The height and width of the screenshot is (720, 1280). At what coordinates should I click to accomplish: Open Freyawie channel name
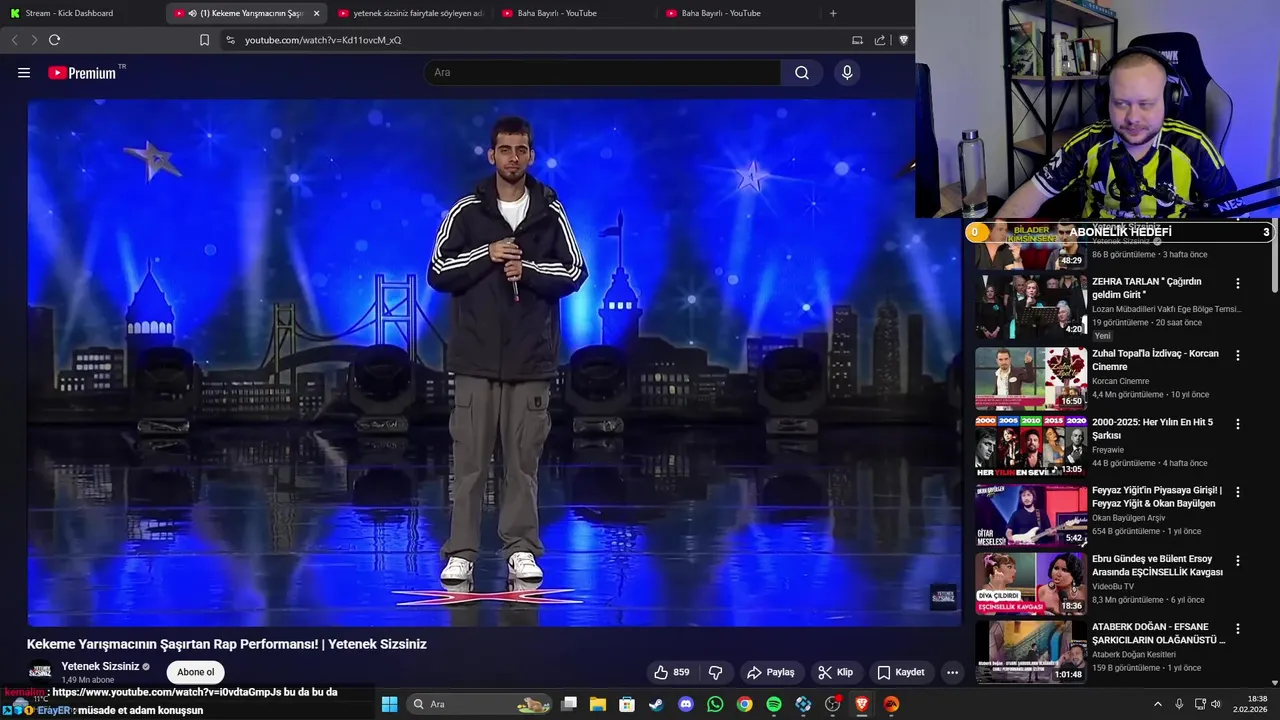(1110, 449)
